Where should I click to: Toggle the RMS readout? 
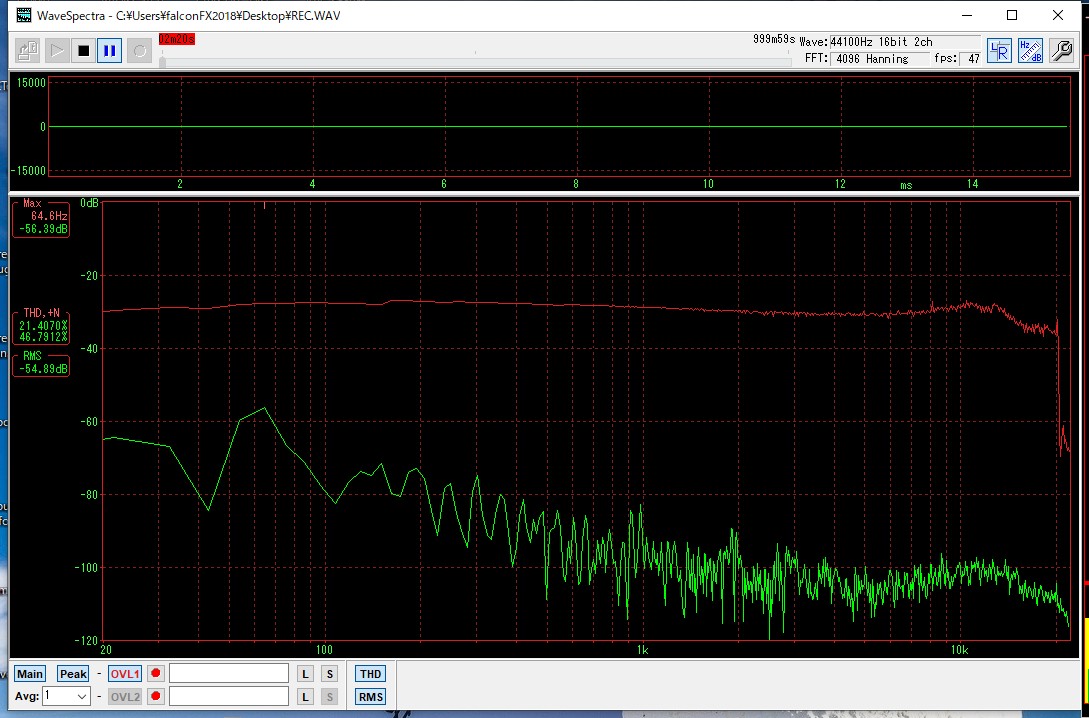370,696
